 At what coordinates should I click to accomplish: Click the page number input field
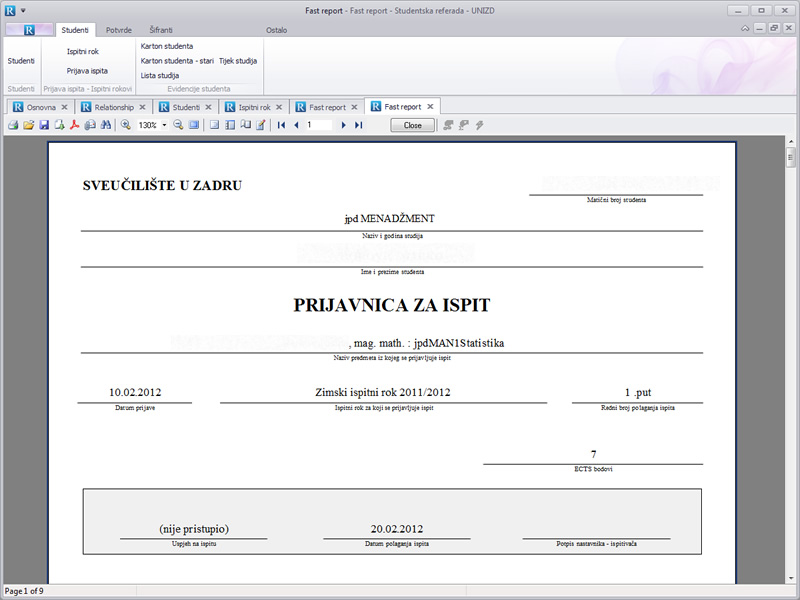319,125
